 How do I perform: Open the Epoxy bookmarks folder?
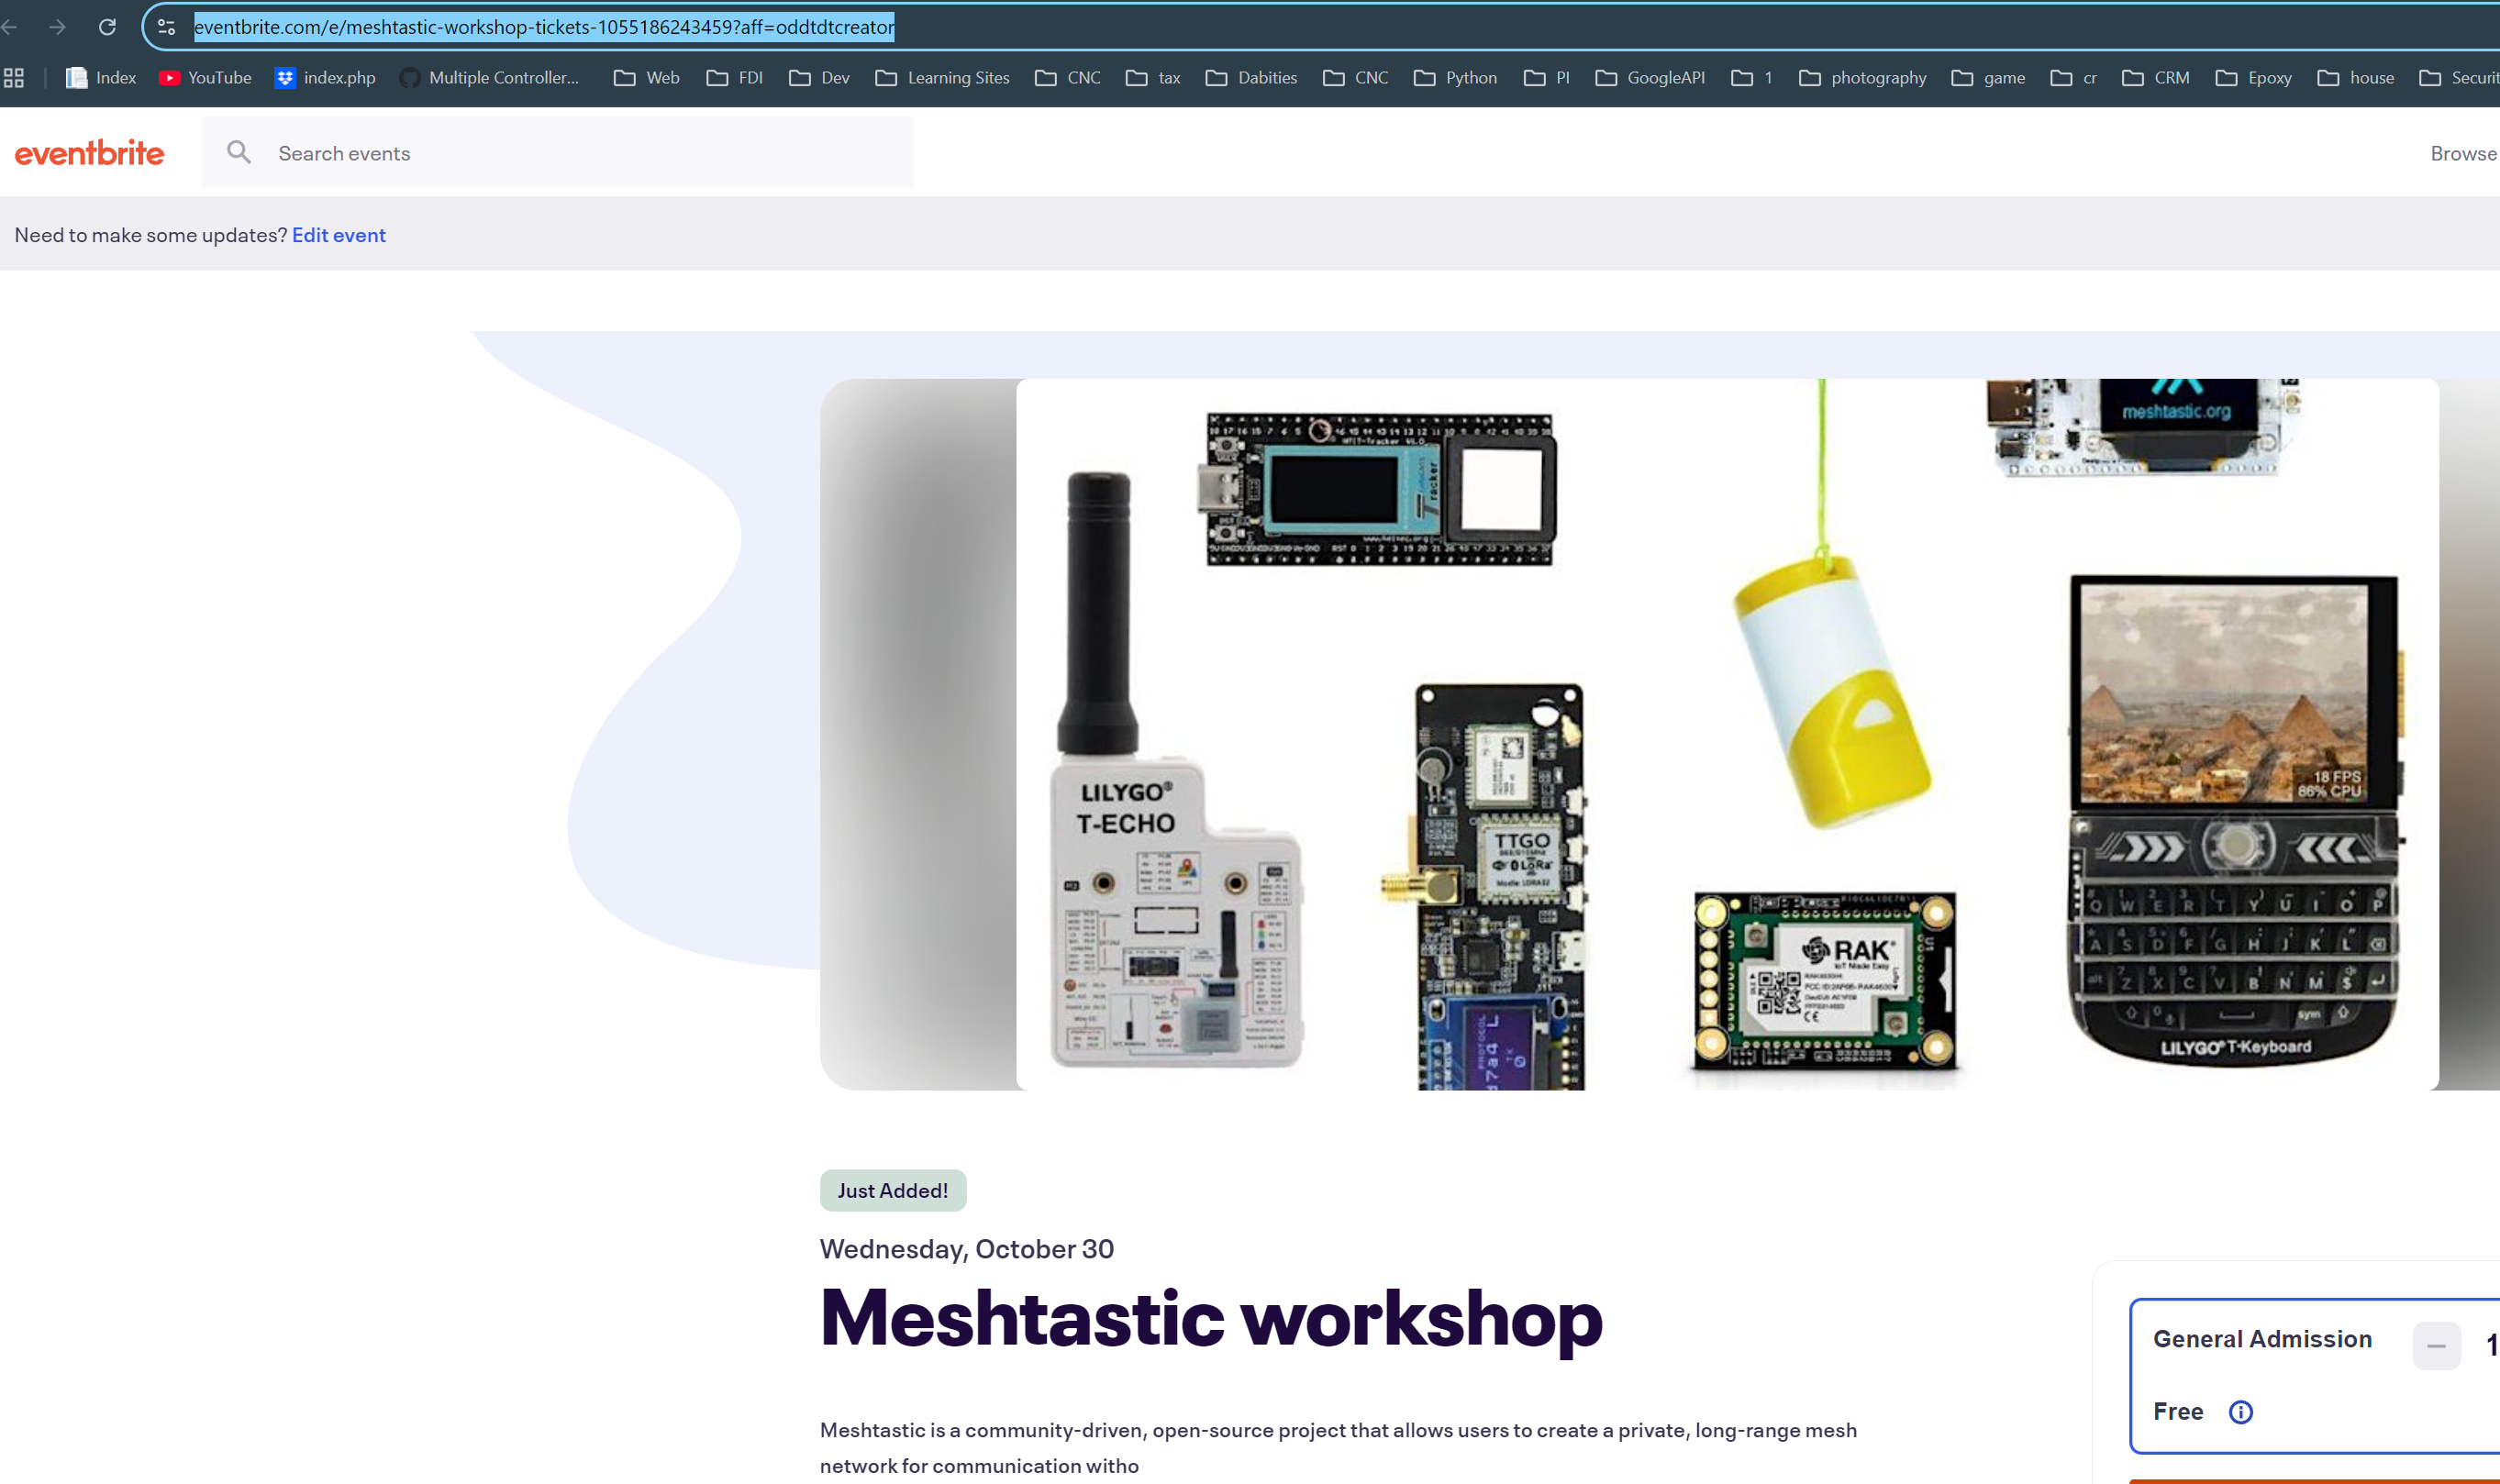pos(2254,77)
